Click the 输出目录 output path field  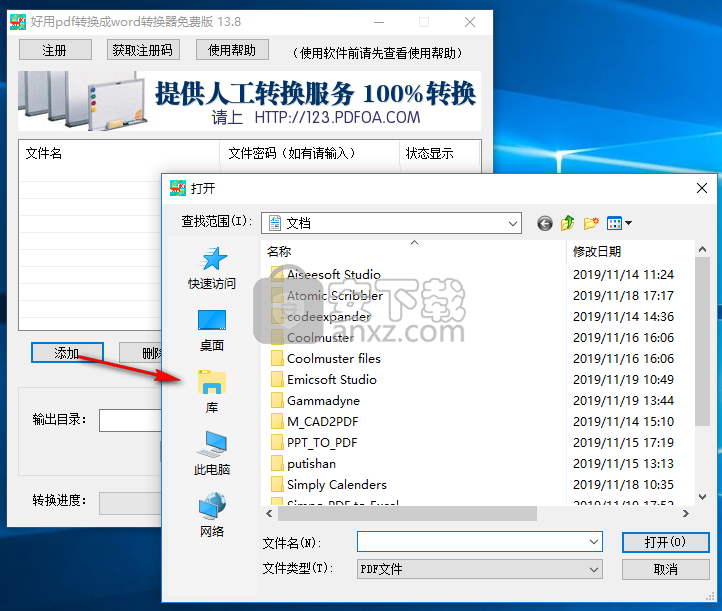point(131,420)
